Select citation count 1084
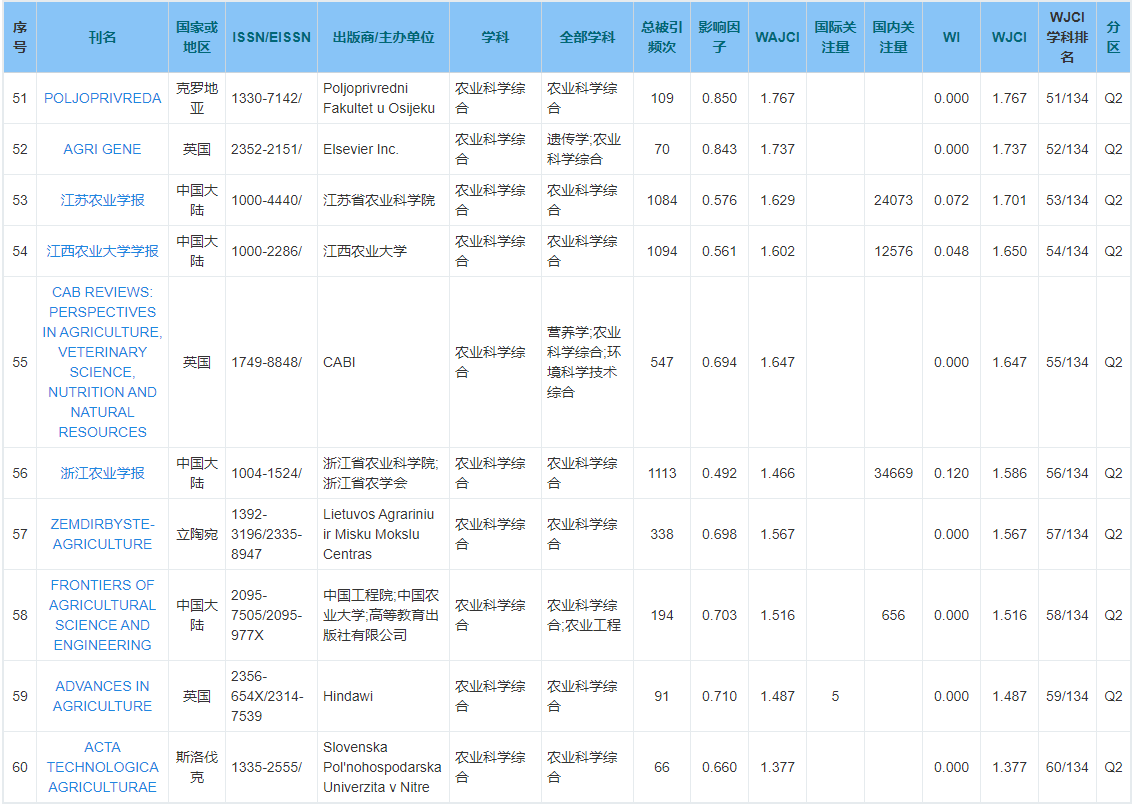The width and height of the screenshot is (1134, 806). click(x=662, y=200)
